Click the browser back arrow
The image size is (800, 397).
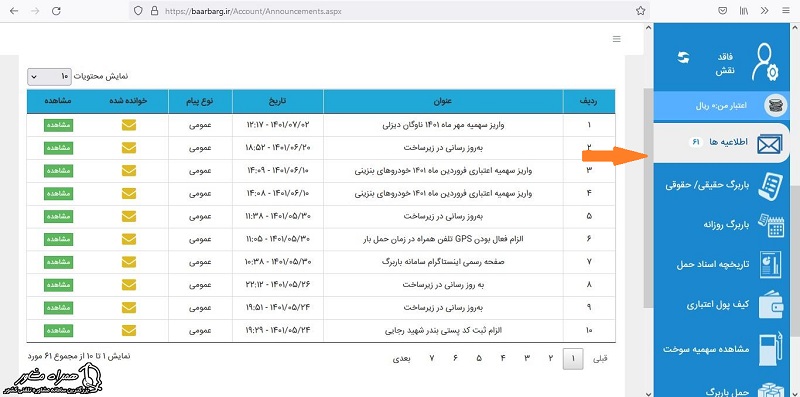[x=14, y=11]
